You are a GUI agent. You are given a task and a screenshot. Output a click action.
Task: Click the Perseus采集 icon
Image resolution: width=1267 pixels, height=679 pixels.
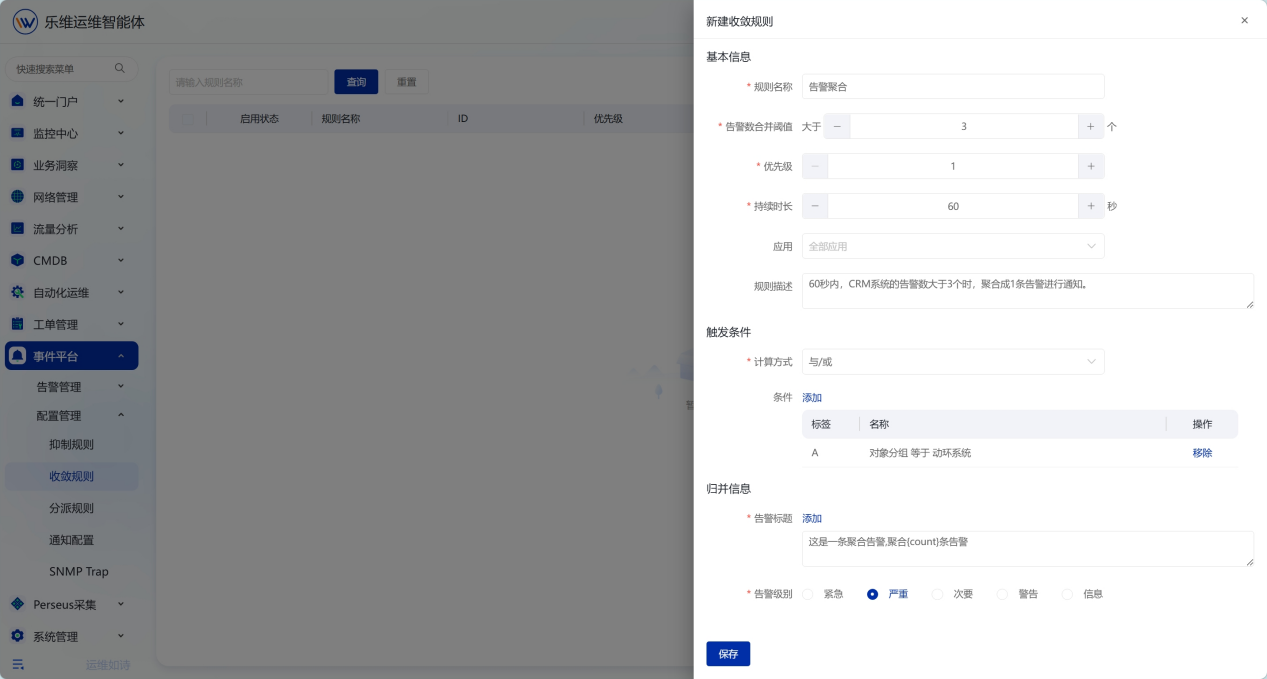pyautogui.click(x=17, y=604)
